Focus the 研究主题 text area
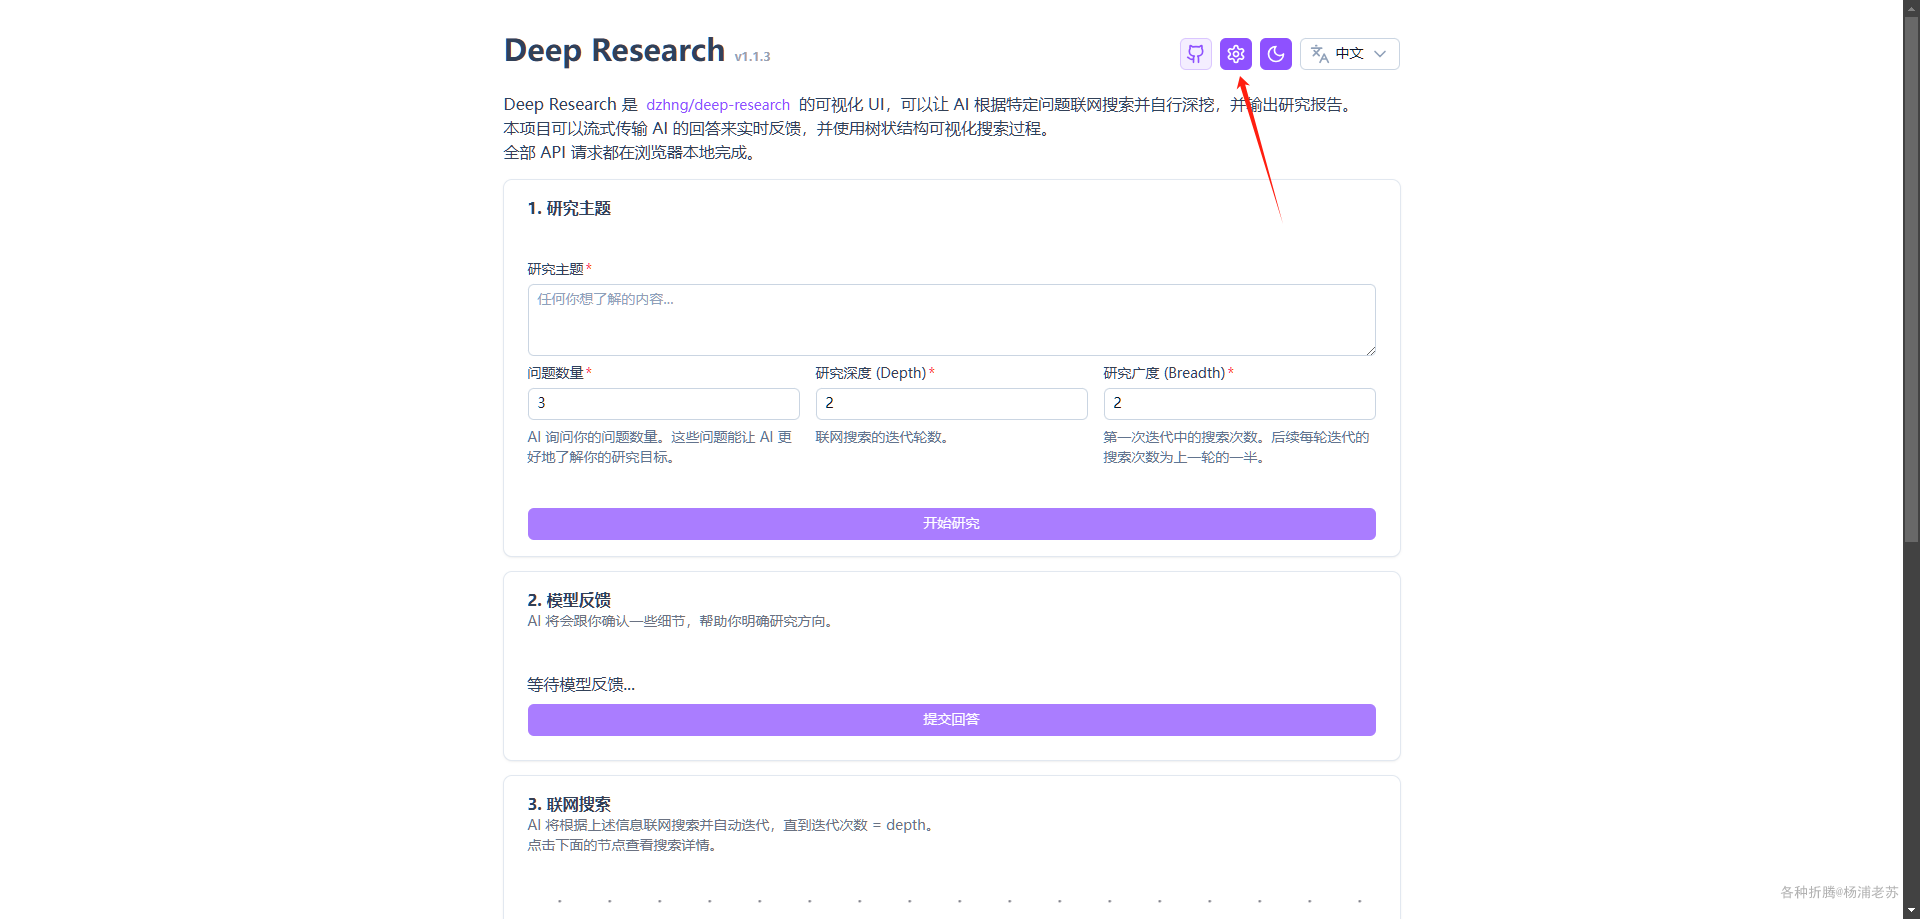The height and width of the screenshot is (919, 1920). point(952,320)
